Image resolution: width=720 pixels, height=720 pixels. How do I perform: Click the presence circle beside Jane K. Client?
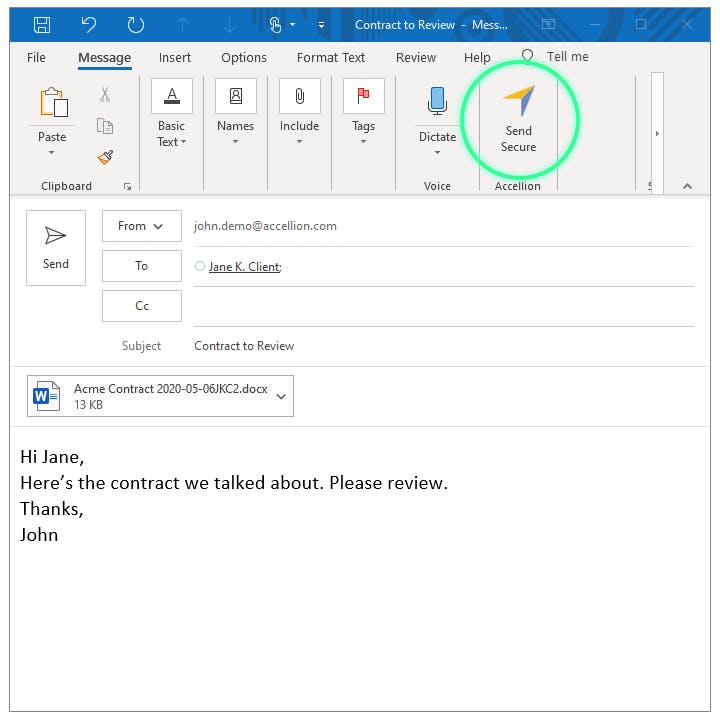(x=200, y=266)
